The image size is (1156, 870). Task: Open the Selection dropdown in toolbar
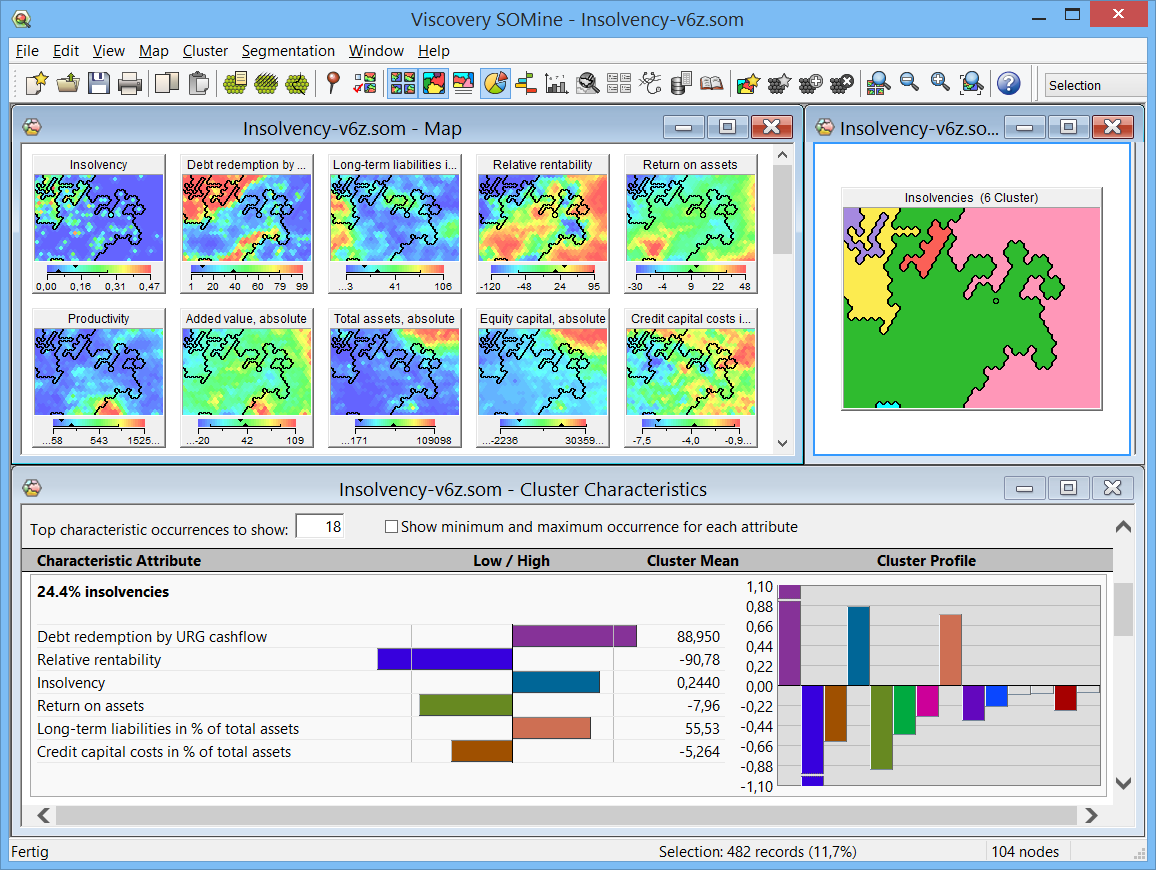coord(1094,85)
